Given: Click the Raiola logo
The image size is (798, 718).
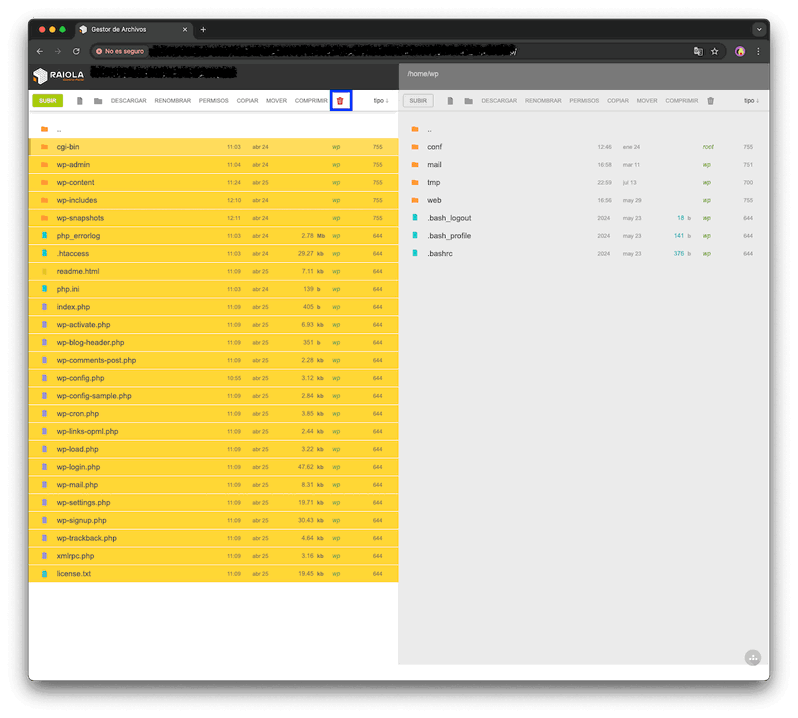Looking at the screenshot, I should [x=58, y=75].
